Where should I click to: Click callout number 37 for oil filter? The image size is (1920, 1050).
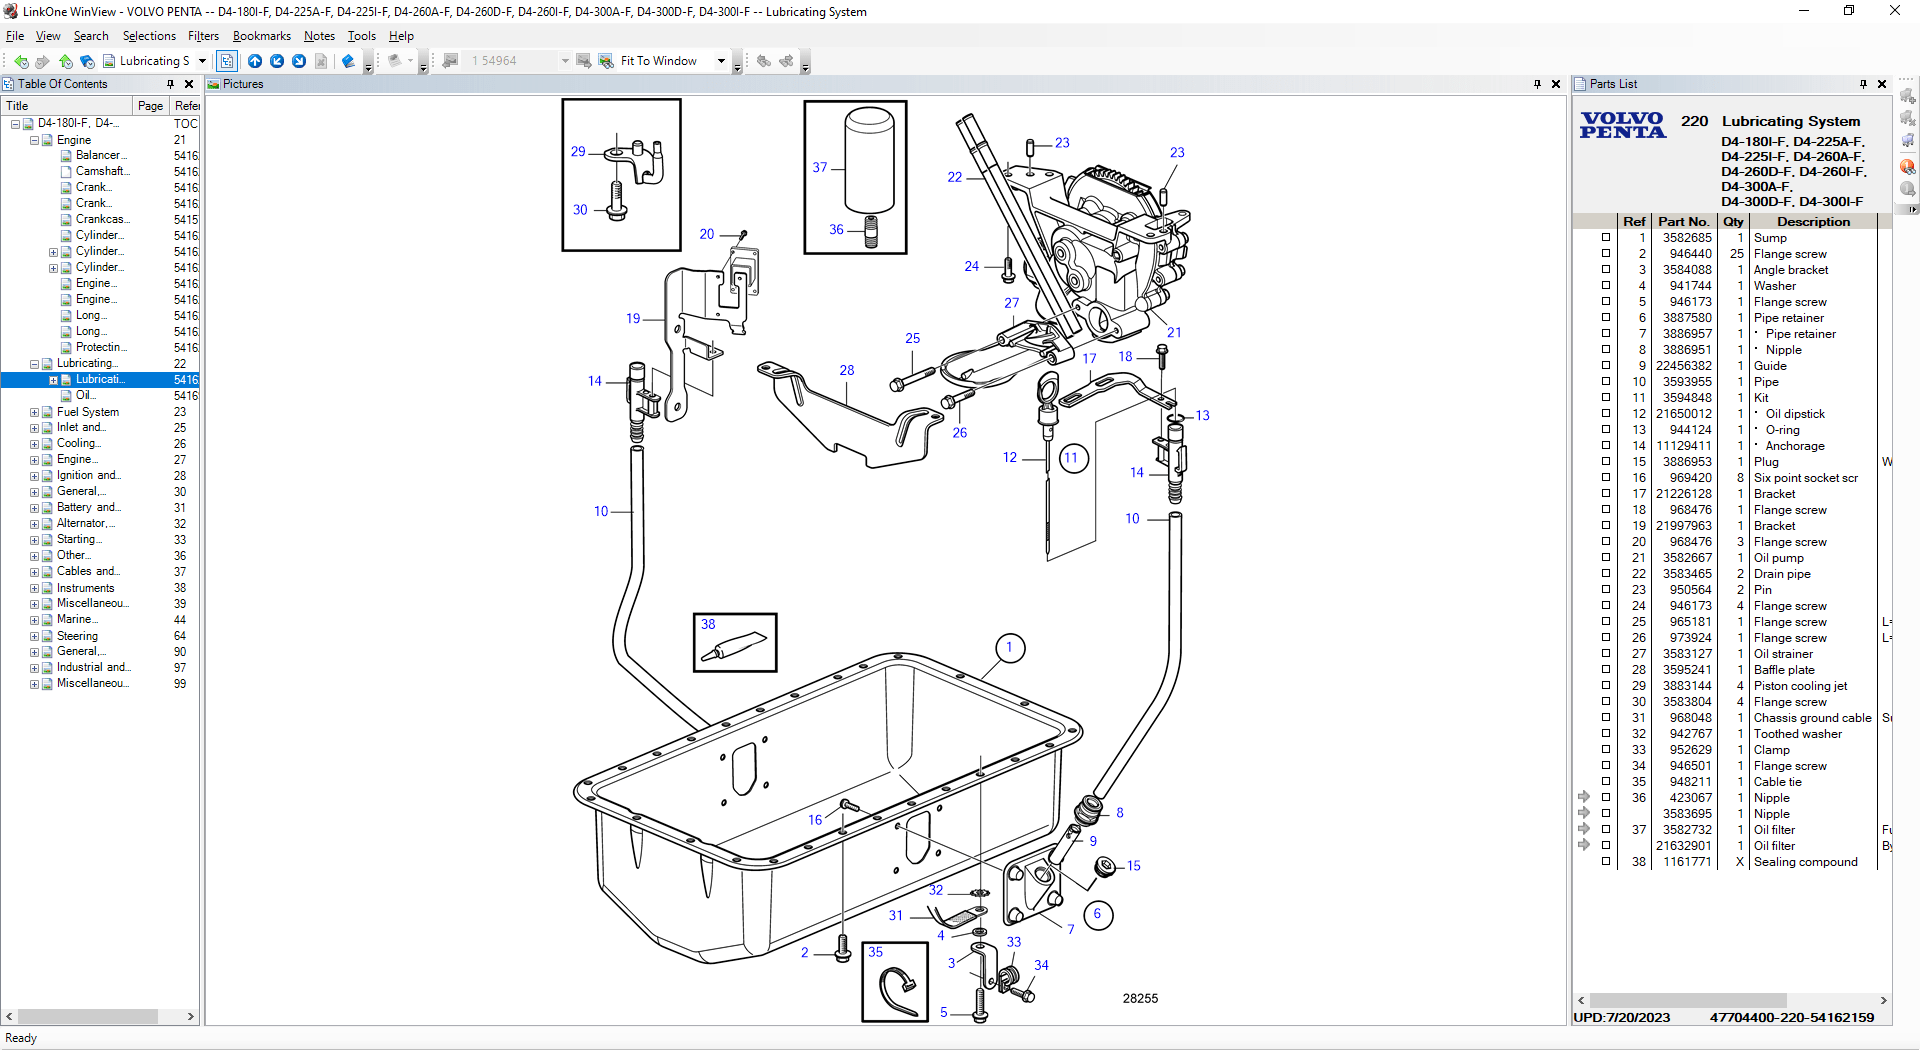point(820,167)
